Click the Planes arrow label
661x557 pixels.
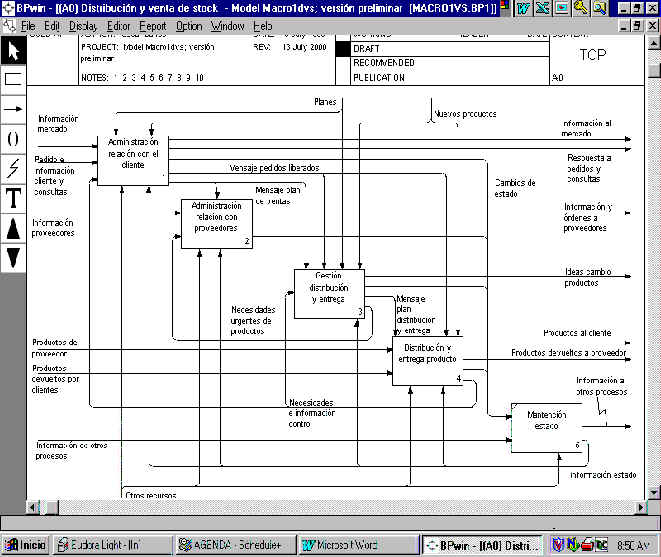(x=325, y=102)
